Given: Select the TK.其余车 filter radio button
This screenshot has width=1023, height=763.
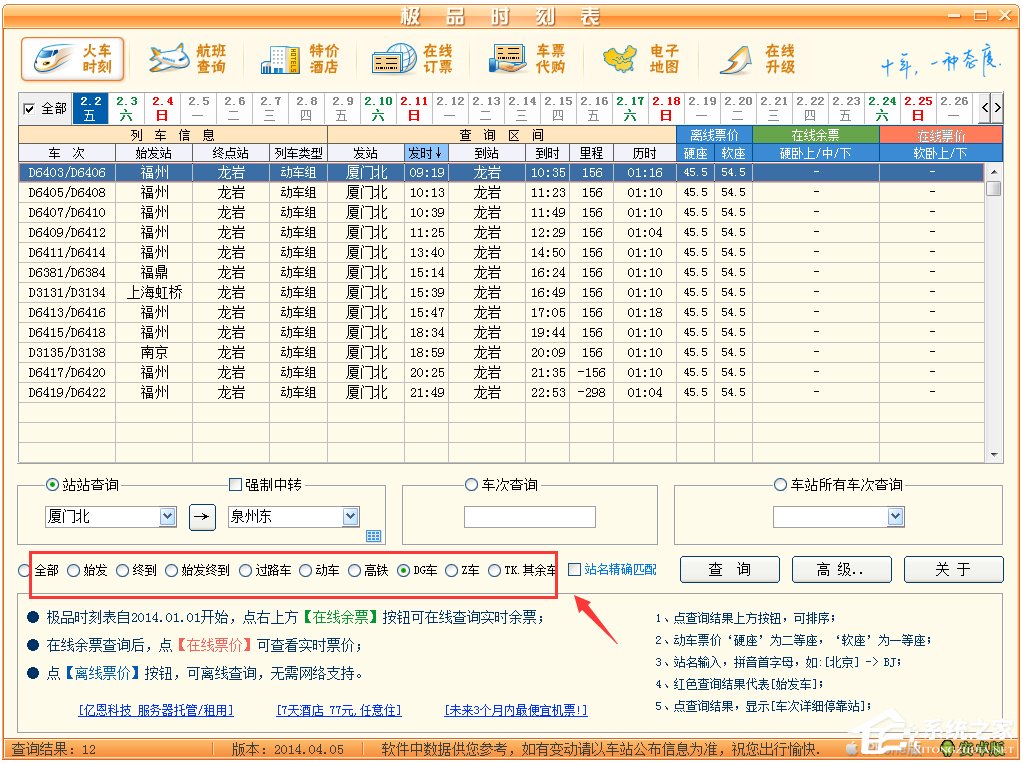Looking at the screenshot, I should pyautogui.click(x=494, y=570).
